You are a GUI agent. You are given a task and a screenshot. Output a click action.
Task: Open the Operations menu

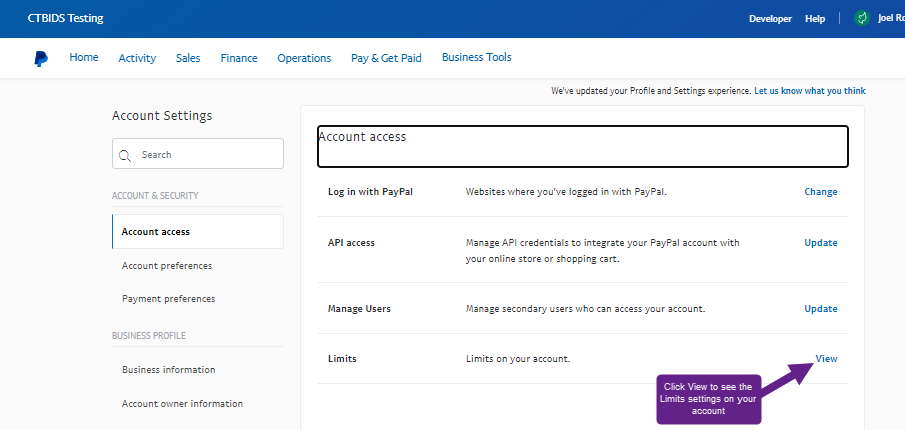pyautogui.click(x=304, y=58)
